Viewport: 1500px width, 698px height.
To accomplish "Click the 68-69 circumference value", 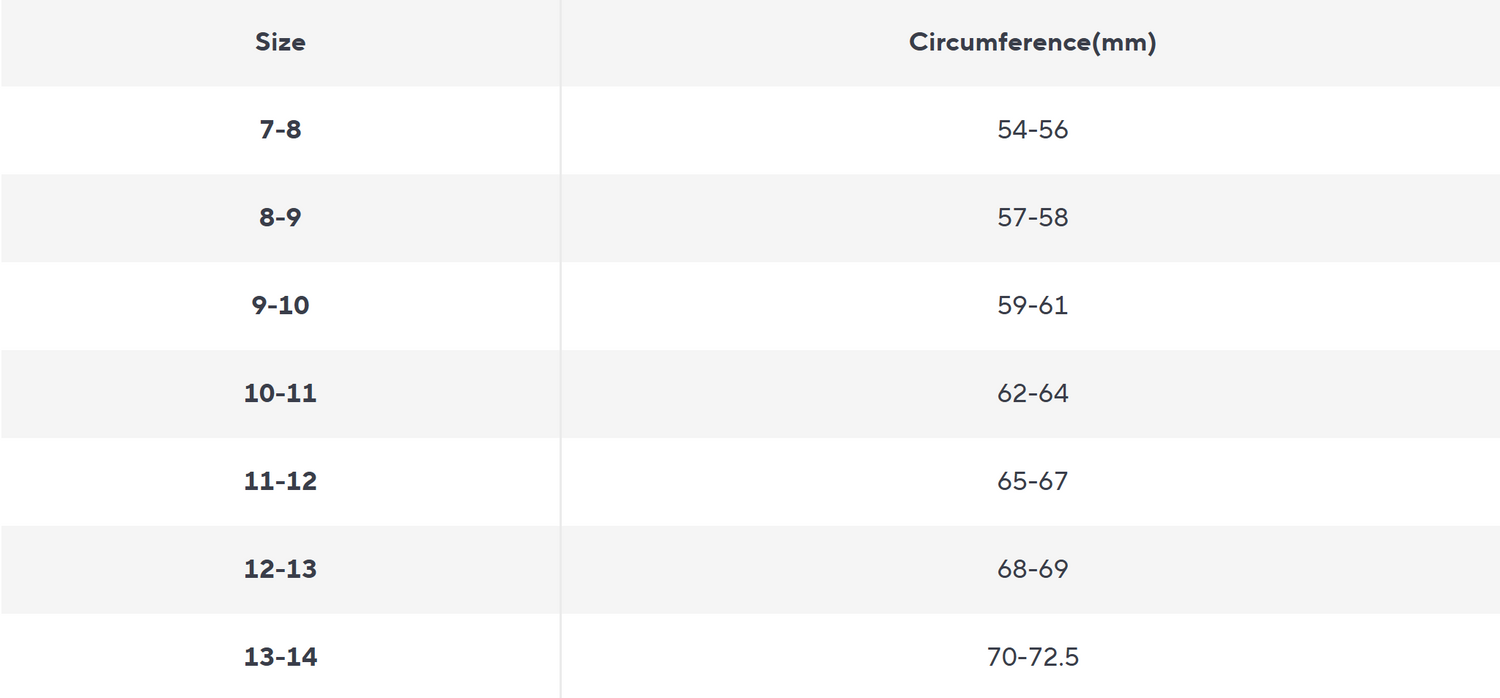I will (1032, 570).
